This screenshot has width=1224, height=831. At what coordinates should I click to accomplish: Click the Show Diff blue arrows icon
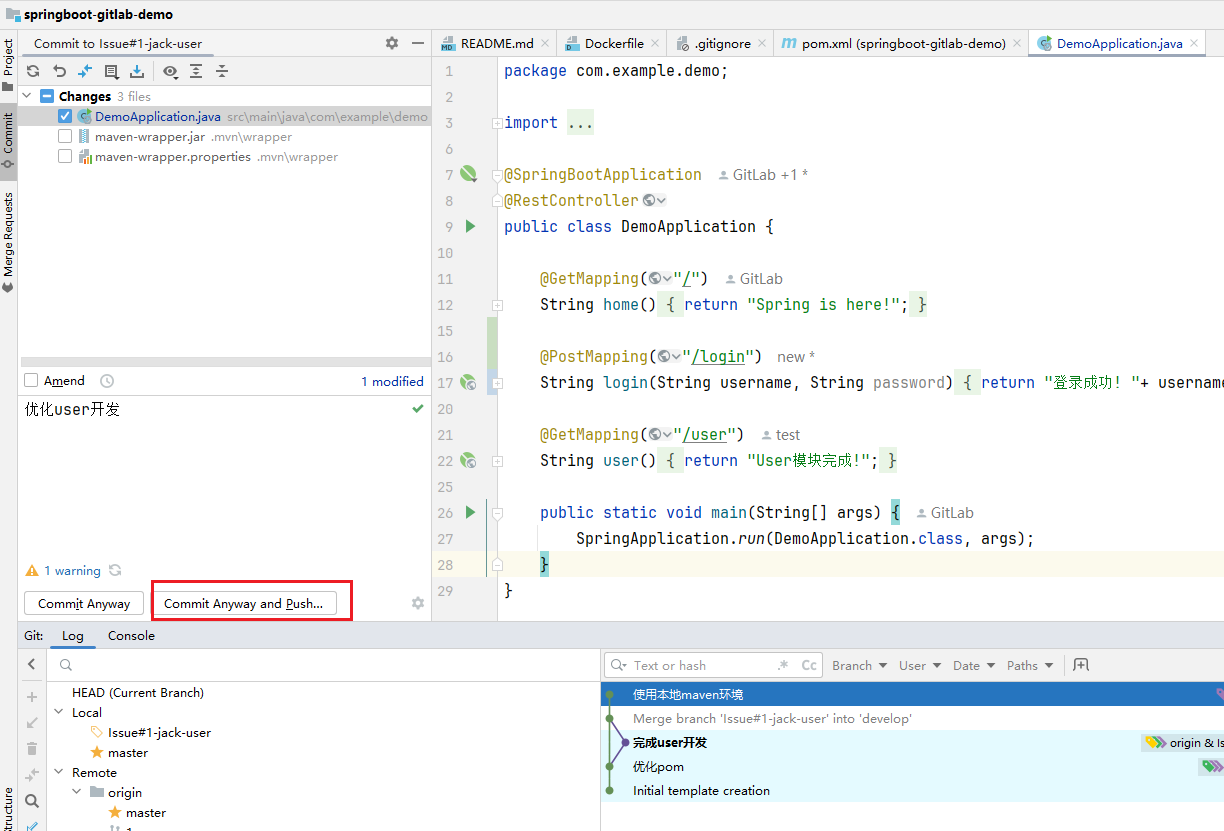[85, 71]
